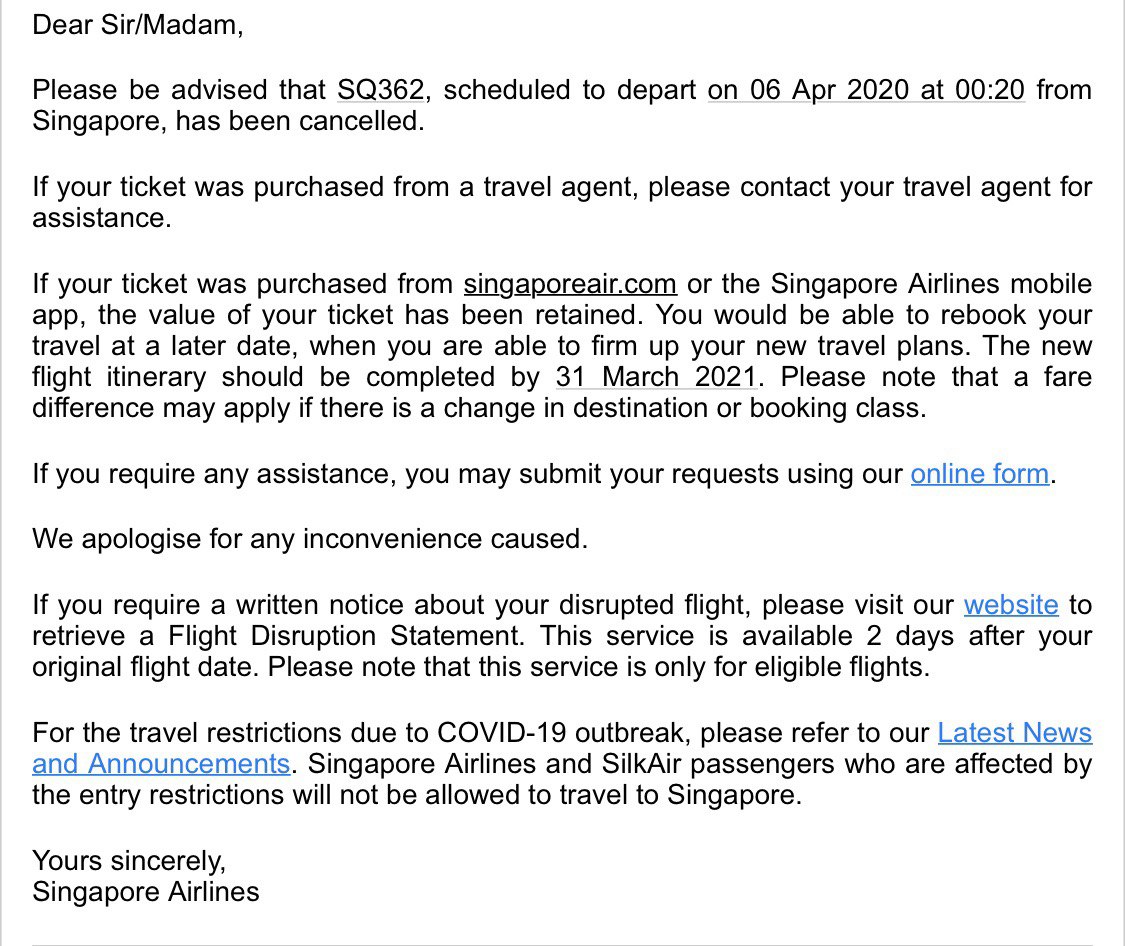Open the singaporeair.com underlined link
Image resolution: width=1125 pixels, height=946 pixels.
[x=570, y=284]
